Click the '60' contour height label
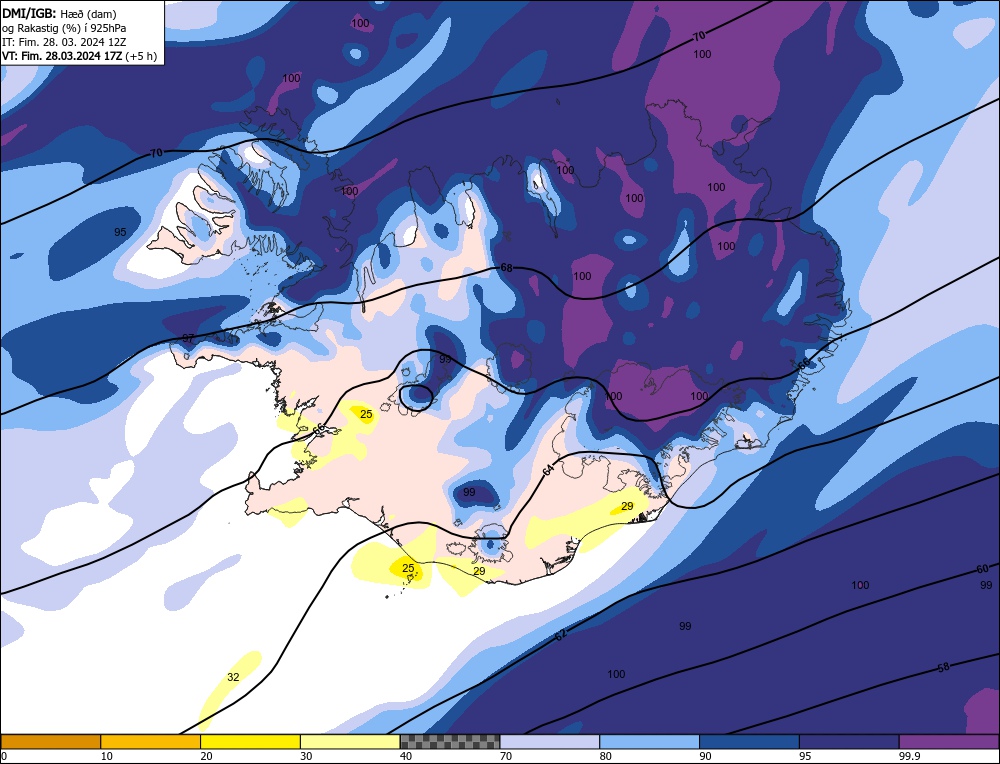Image resolution: width=1000 pixels, height=764 pixels. [x=983, y=569]
